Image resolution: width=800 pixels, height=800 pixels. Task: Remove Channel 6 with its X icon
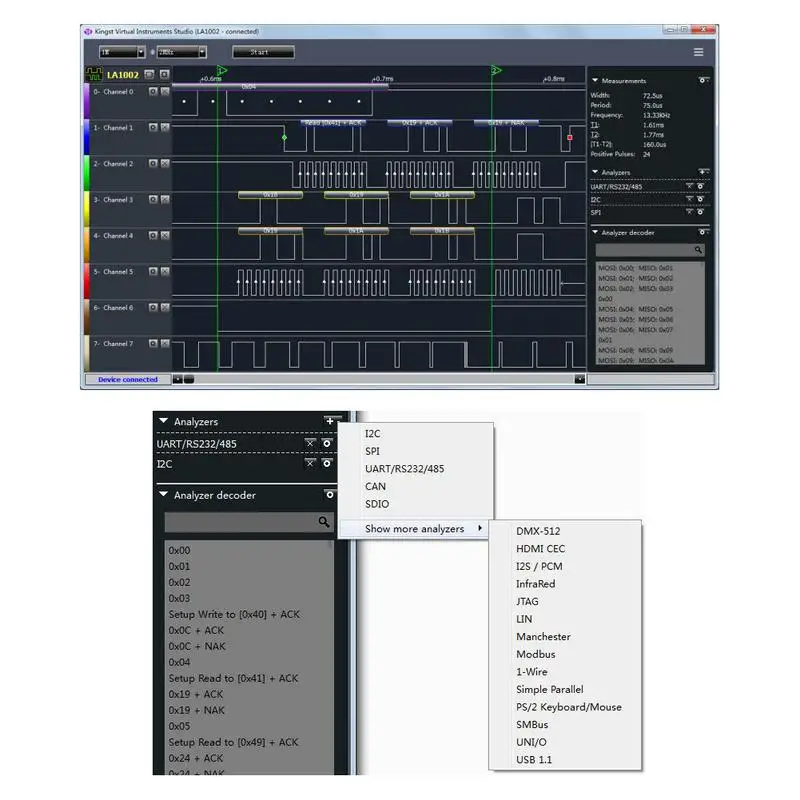165,307
